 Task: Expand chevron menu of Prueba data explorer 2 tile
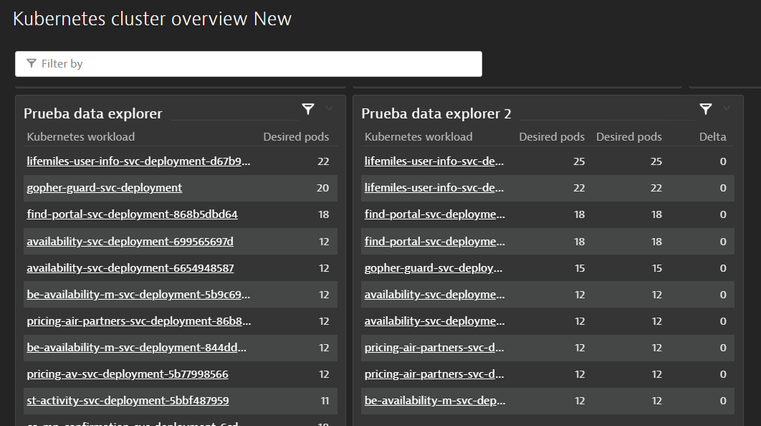(x=727, y=109)
